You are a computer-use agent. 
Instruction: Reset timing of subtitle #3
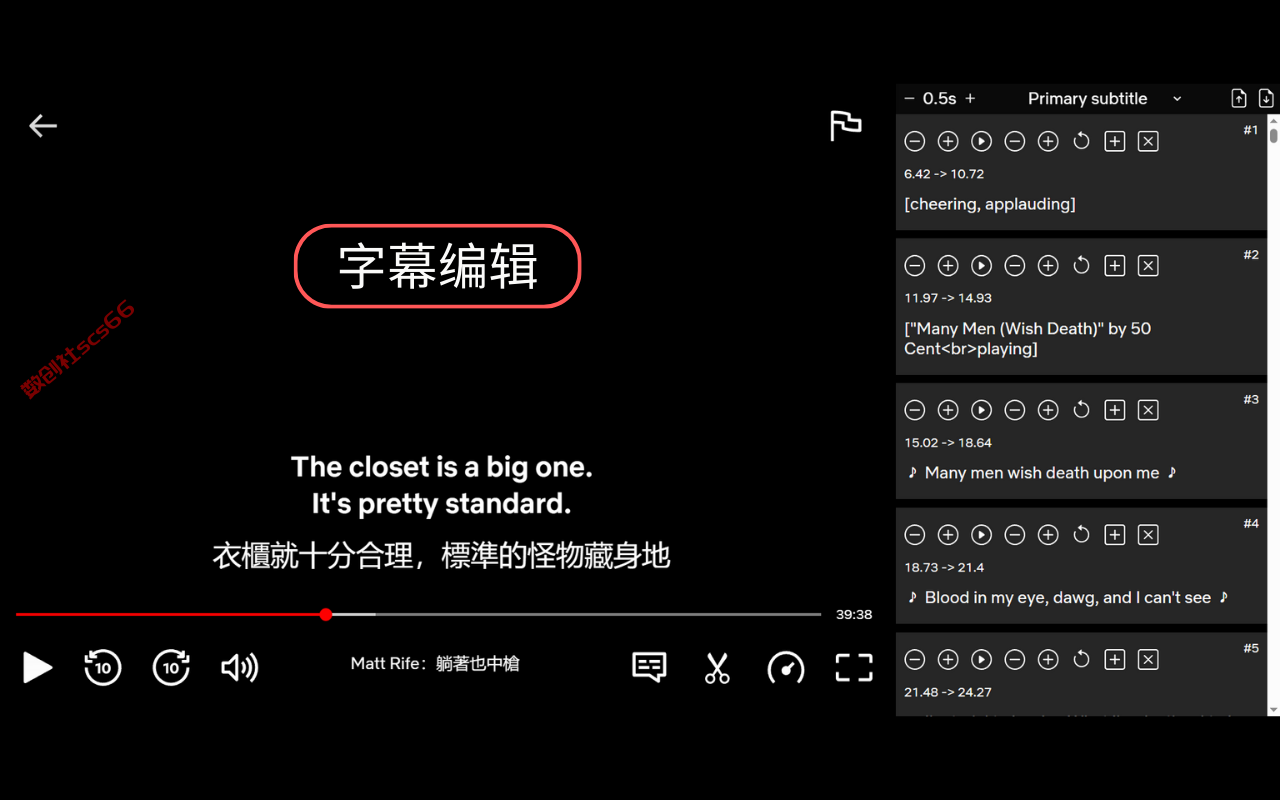tap(1081, 410)
